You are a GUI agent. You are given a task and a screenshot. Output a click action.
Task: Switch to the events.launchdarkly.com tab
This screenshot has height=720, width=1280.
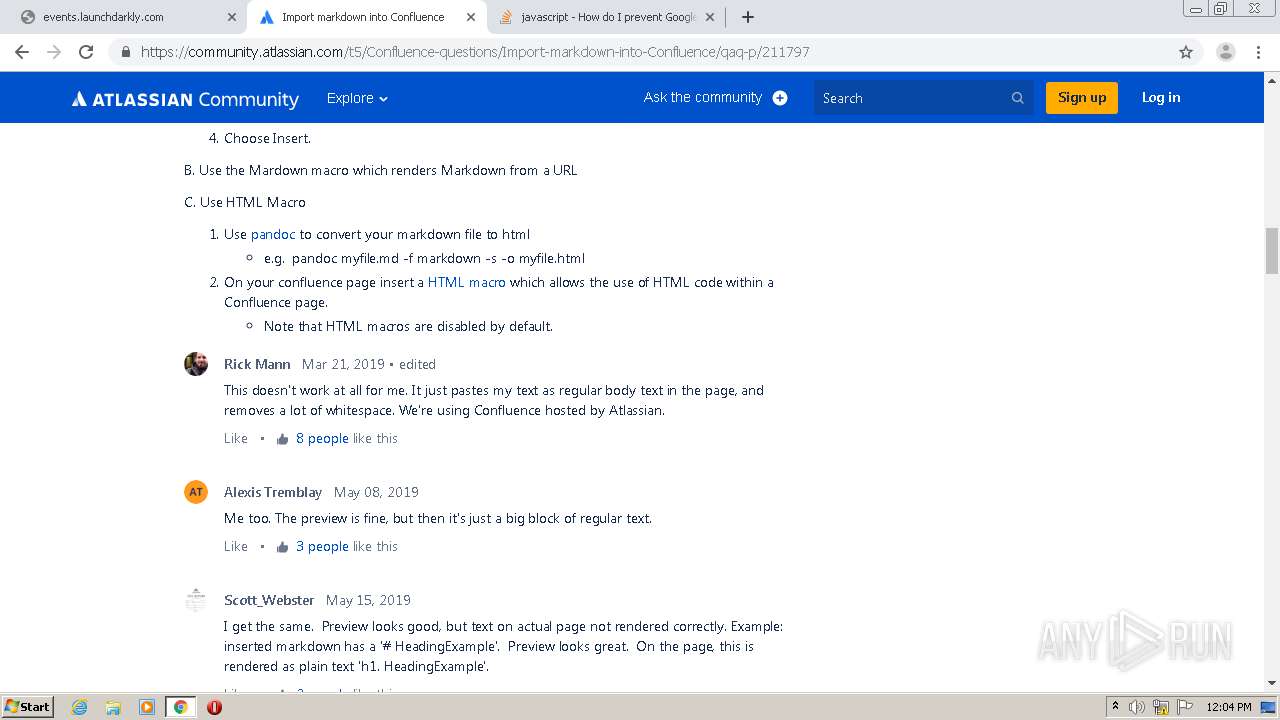pyautogui.click(x=125, y=17)
